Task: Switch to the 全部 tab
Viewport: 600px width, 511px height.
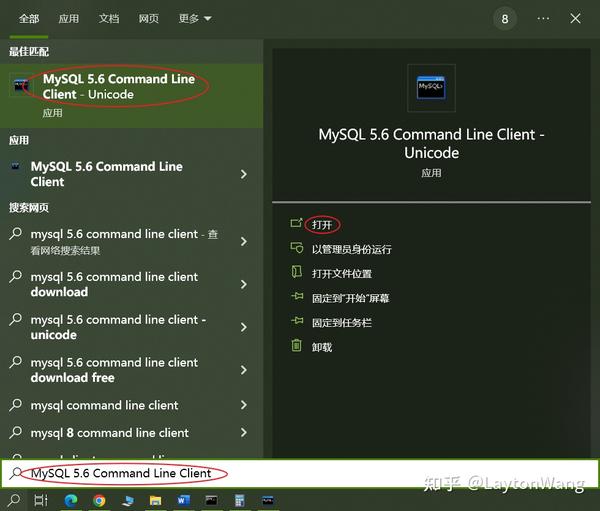Action: (29, 18)
